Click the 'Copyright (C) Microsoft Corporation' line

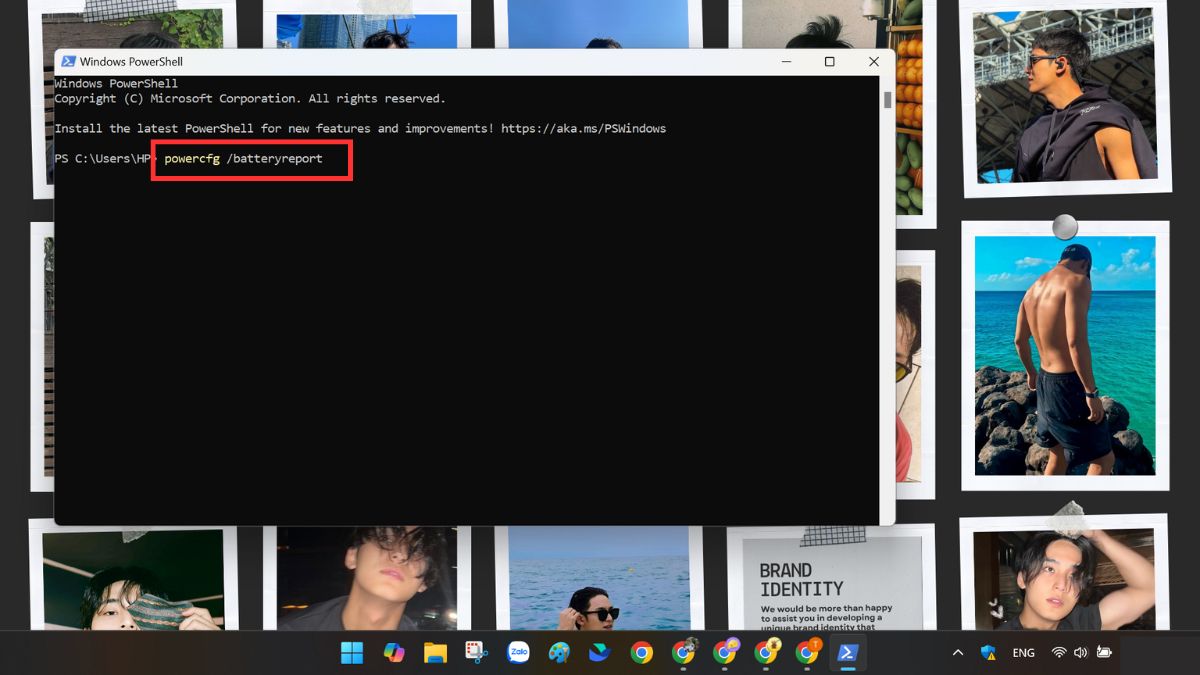point(250,99)
